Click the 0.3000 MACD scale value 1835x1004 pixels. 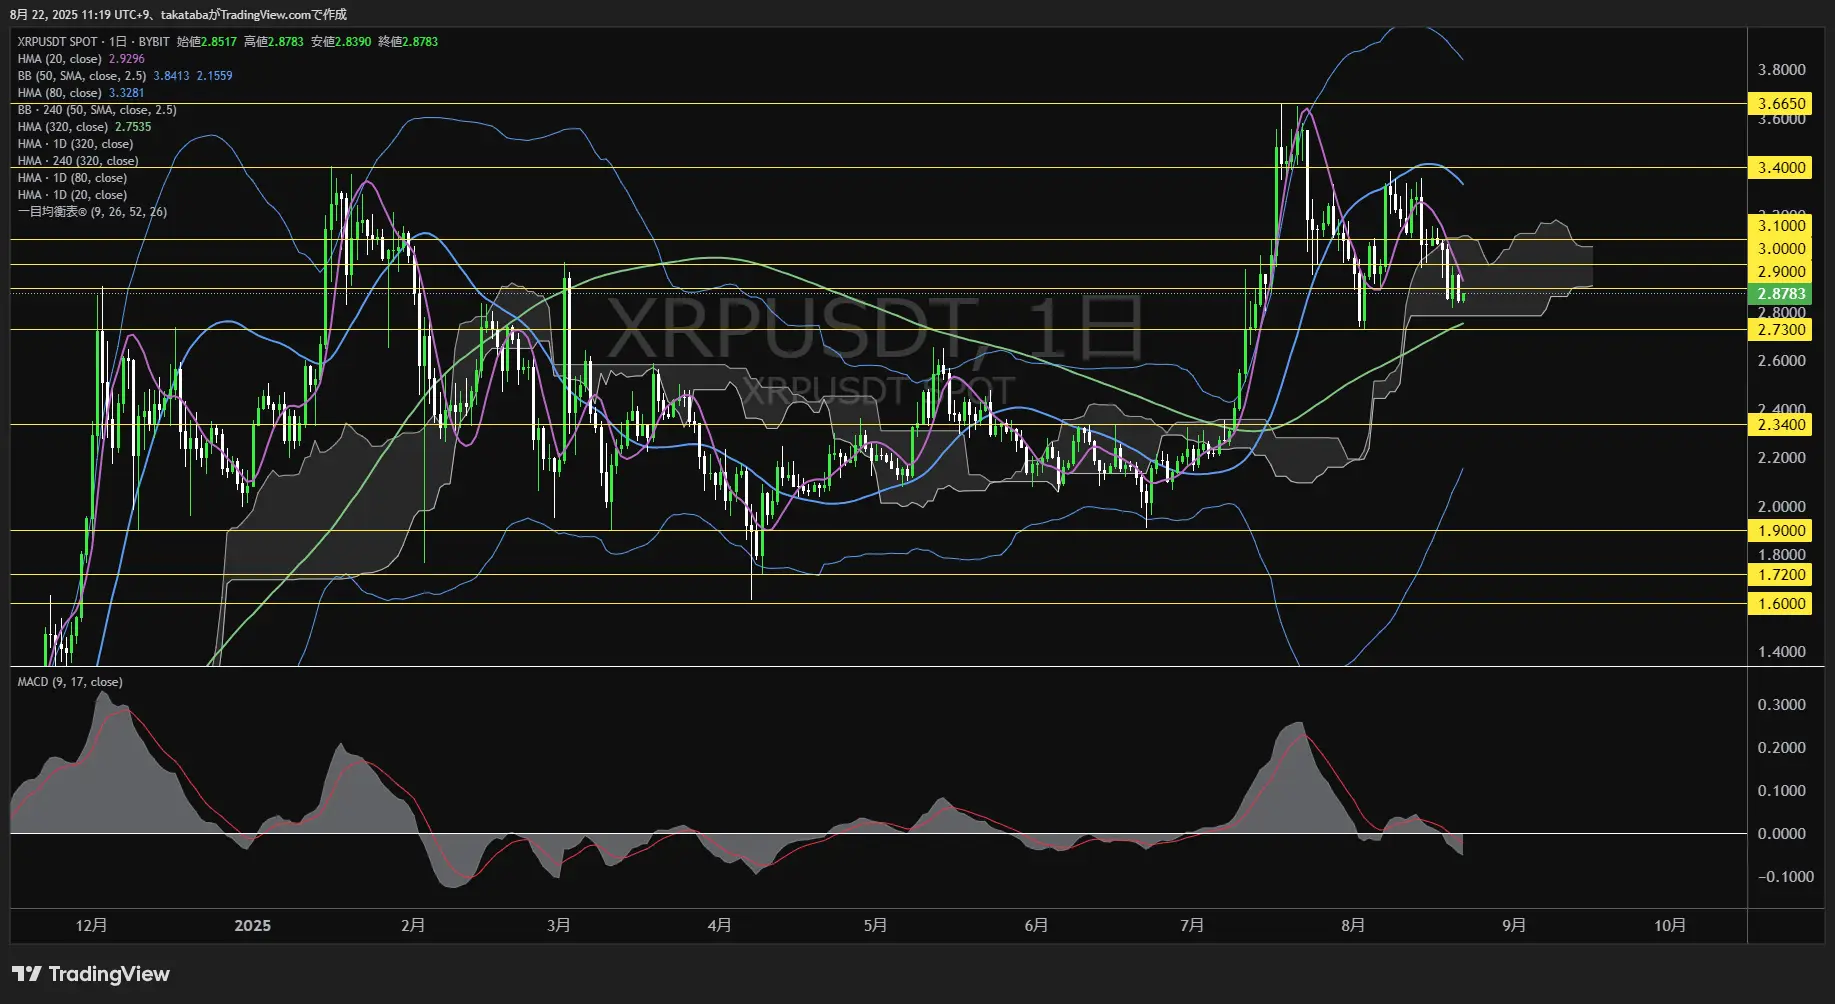1781,704
